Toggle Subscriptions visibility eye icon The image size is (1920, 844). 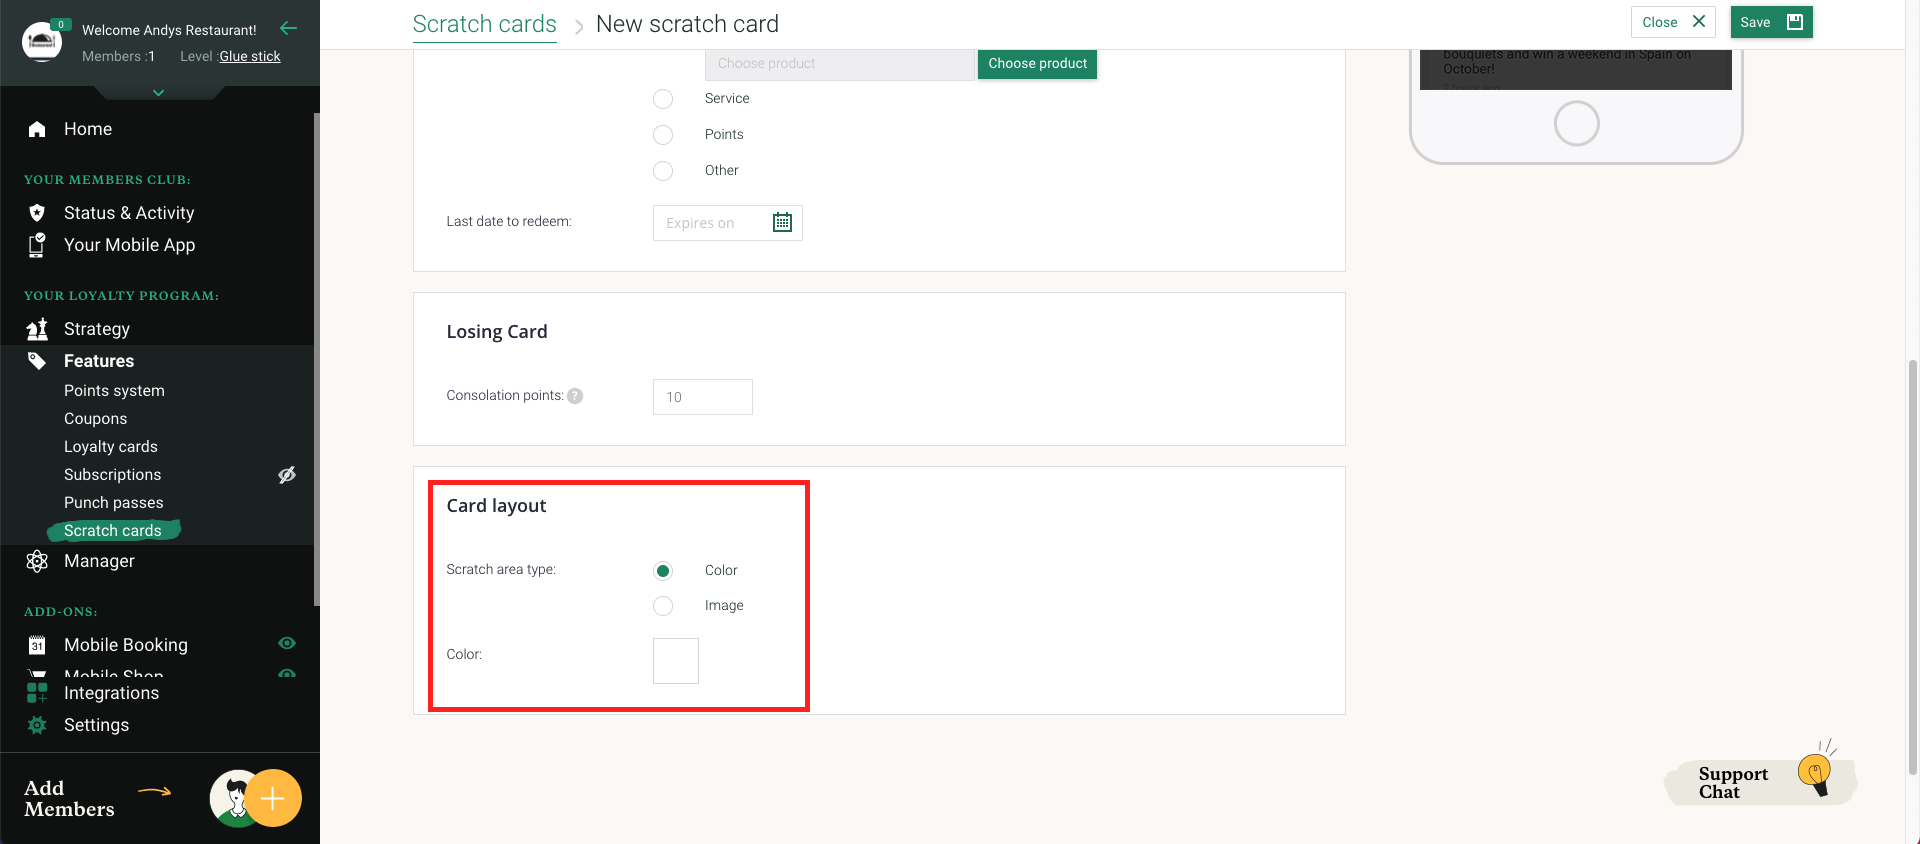coord(287,475)
